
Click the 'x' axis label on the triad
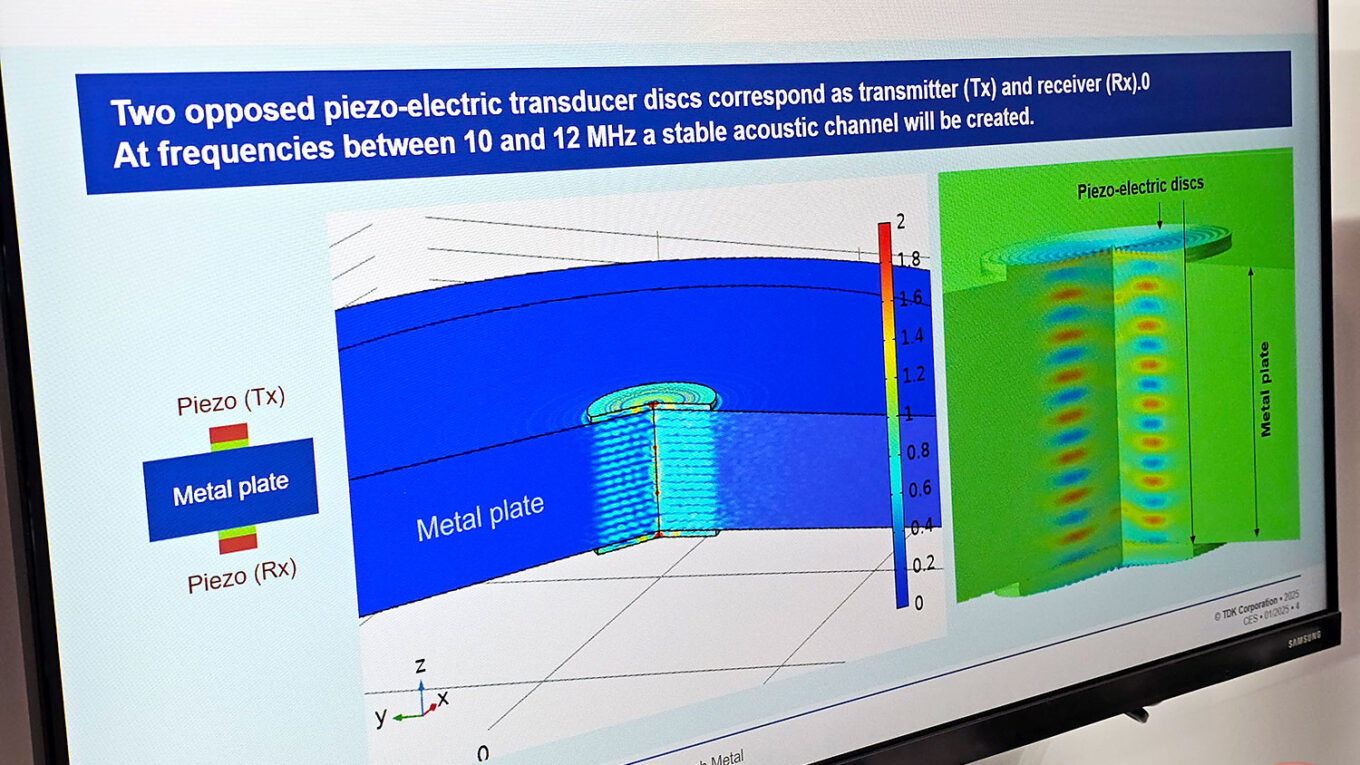443,698
